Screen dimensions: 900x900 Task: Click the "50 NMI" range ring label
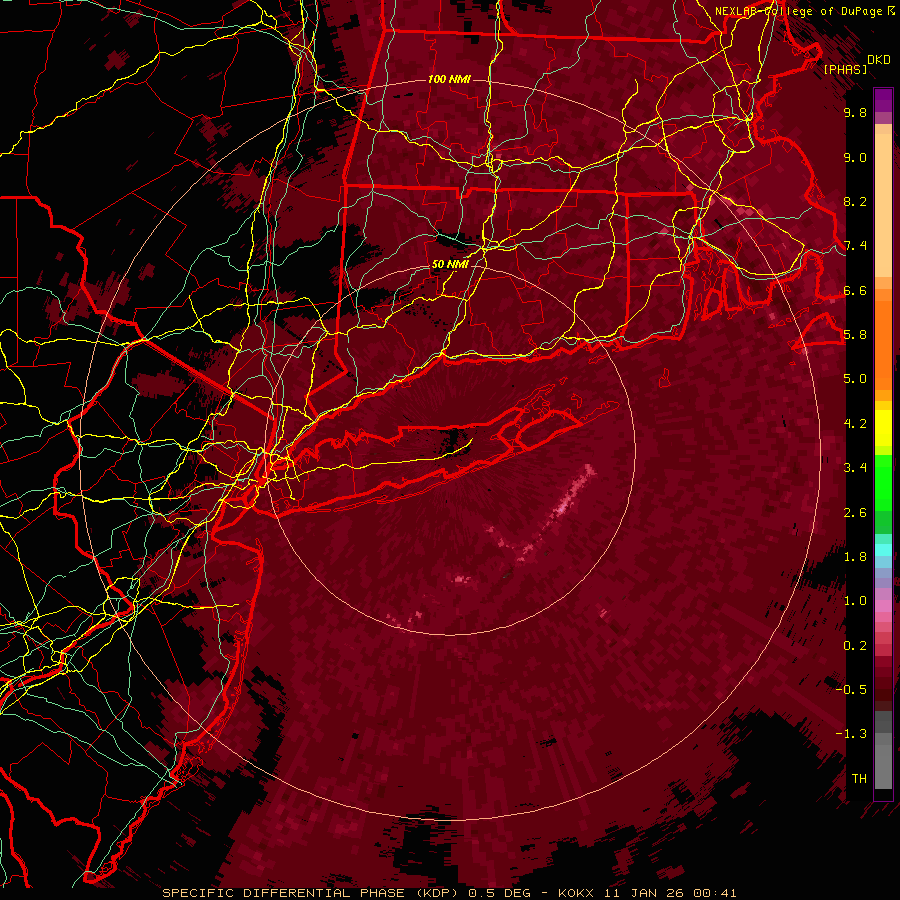(450, 265)
